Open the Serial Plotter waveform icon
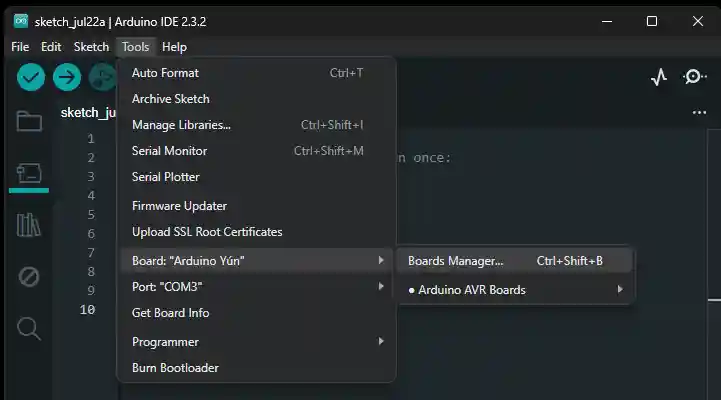 pos(659,77)
